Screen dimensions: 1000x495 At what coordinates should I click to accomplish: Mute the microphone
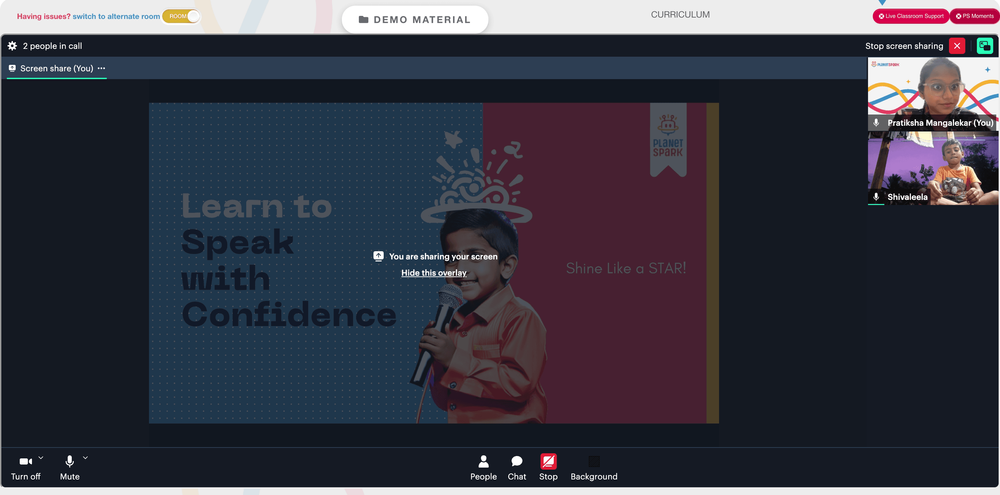point(70,468)
